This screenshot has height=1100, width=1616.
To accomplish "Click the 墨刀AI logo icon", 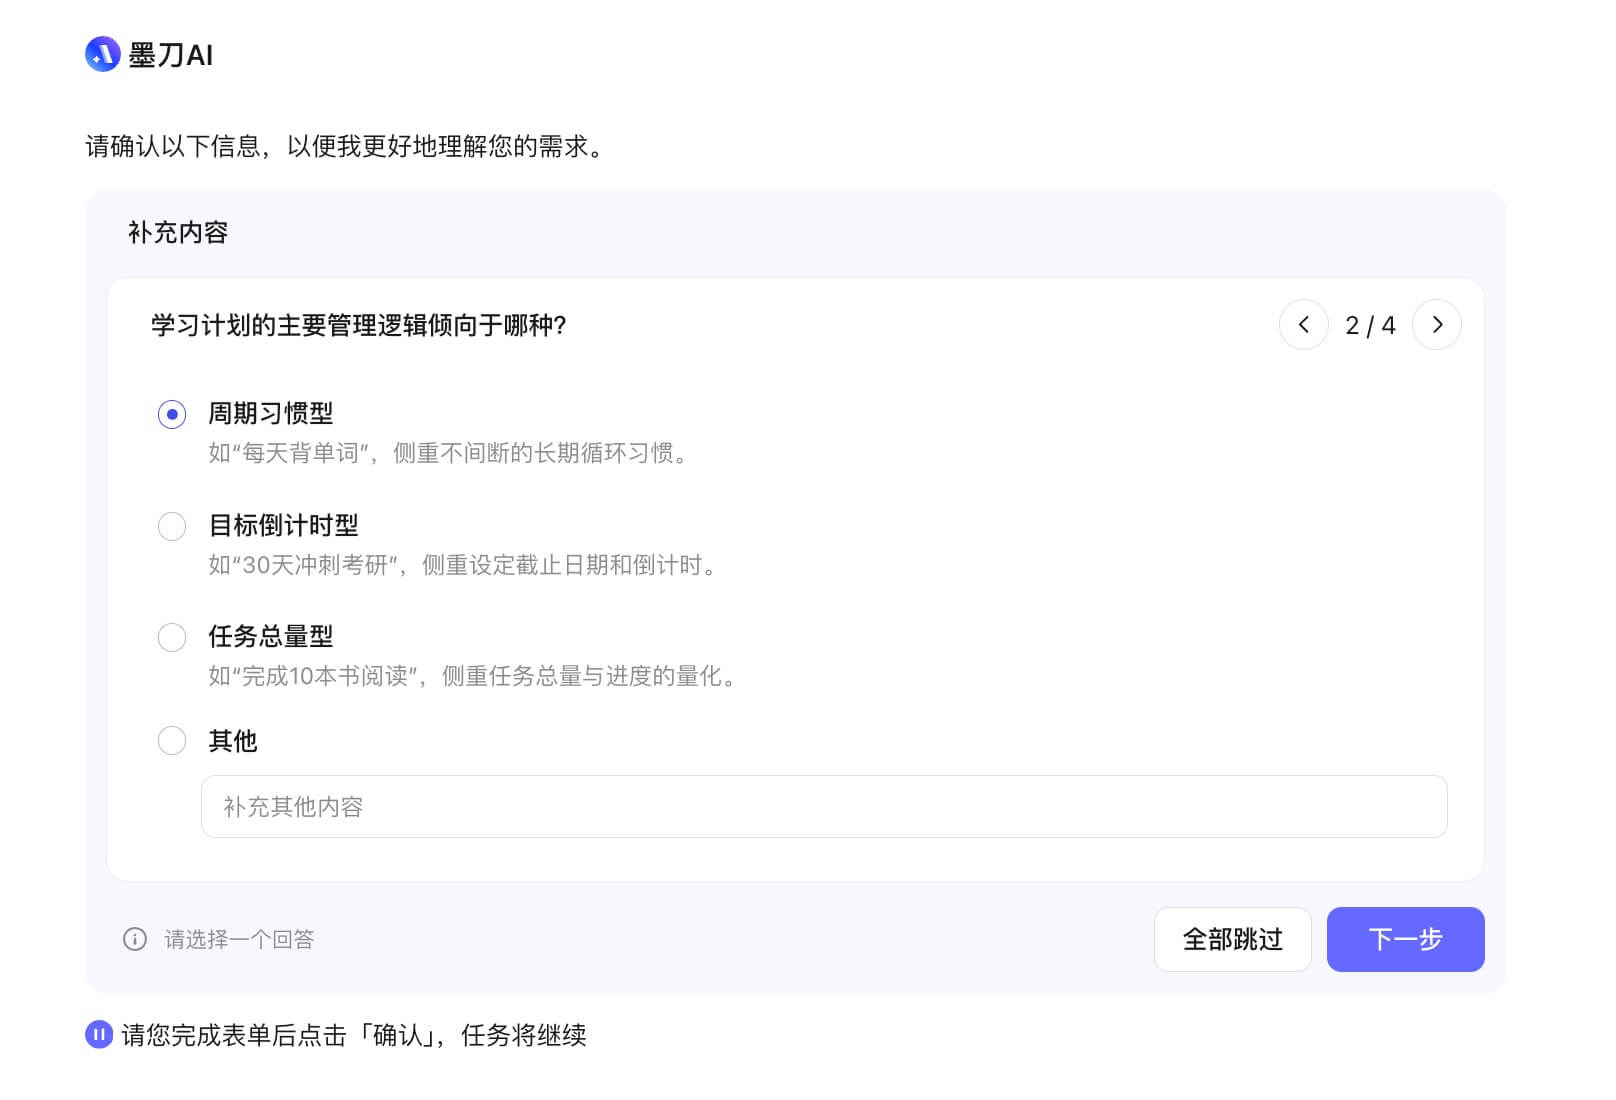I will (x=103, y=55).
